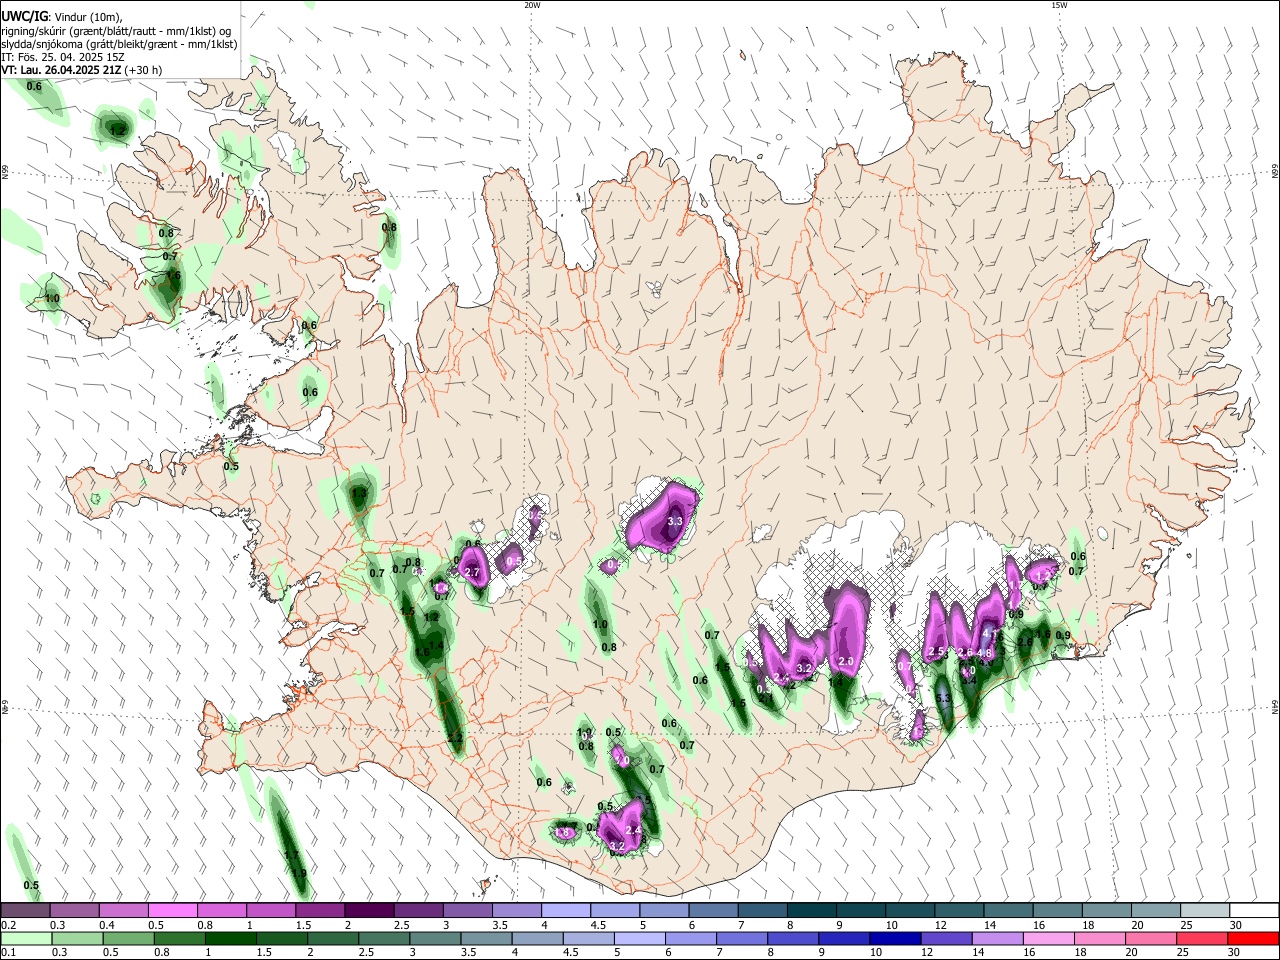Click the "VT: Lau. 26.04.2025 21Z (+30 h)" line

point(82,70)
